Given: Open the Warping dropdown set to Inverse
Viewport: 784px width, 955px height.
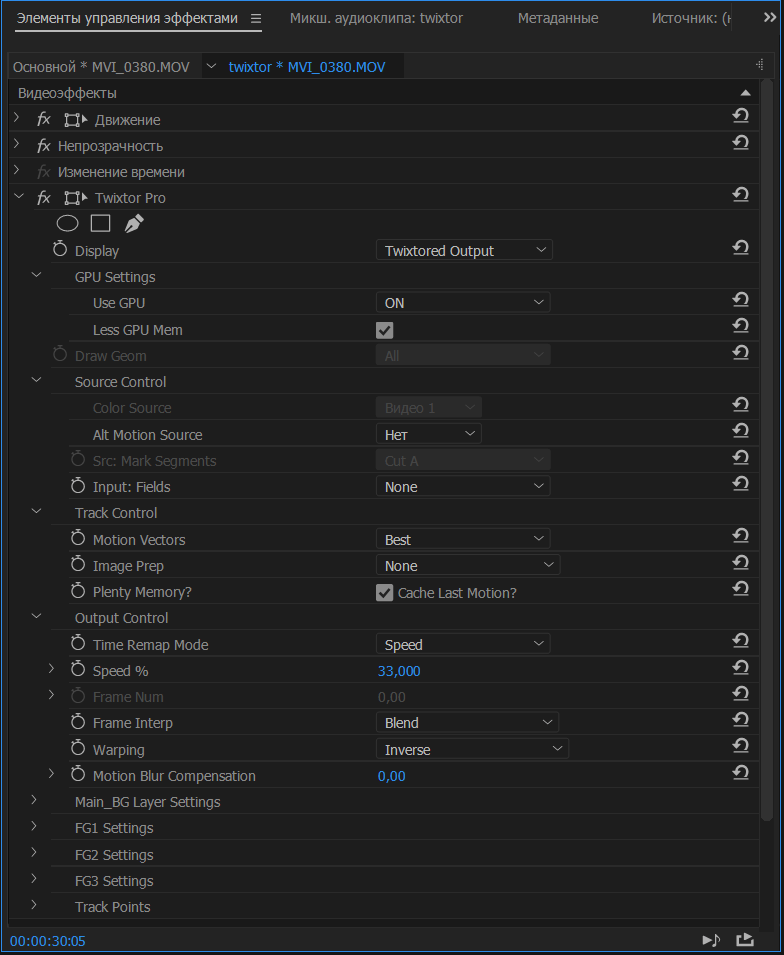Looking at the screenshot, I should 472,749.
